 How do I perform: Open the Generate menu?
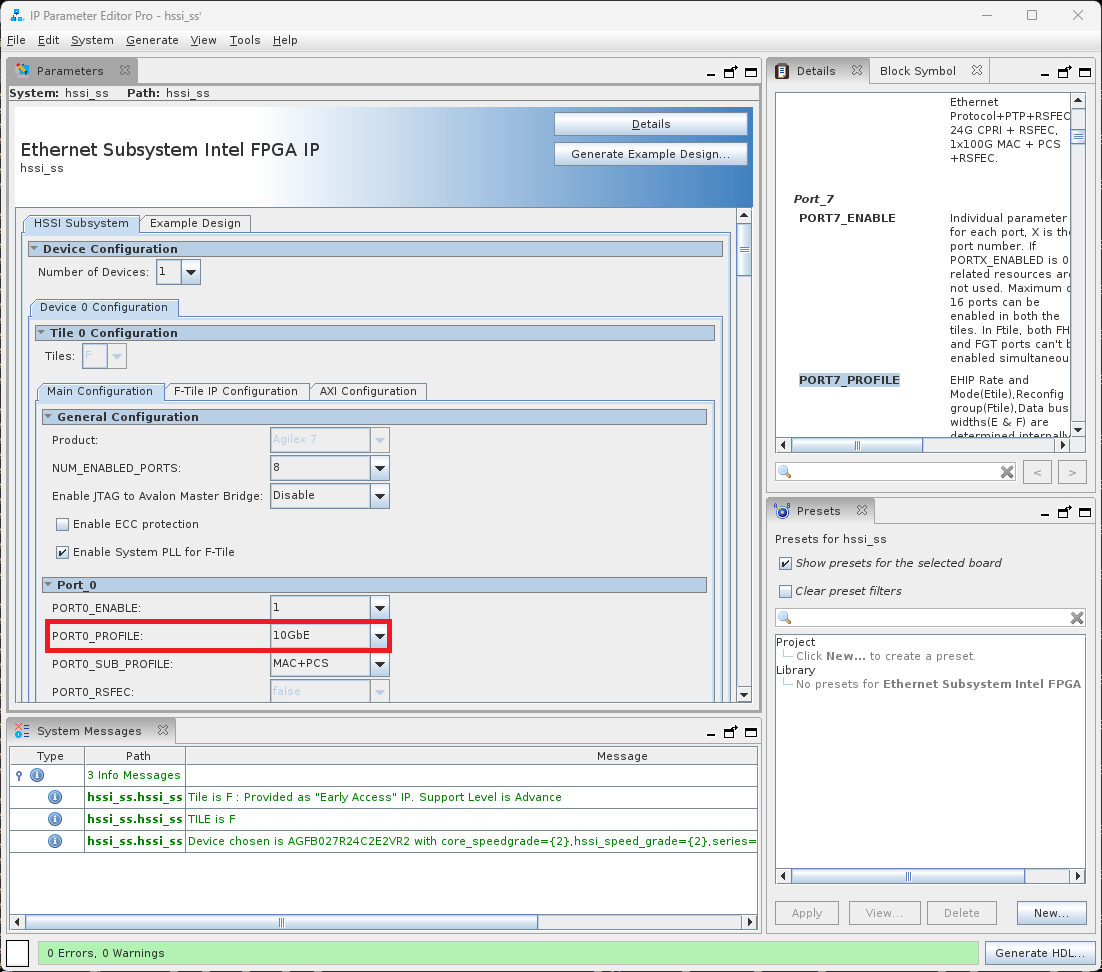pyautogui.click(x=152, y=40)
